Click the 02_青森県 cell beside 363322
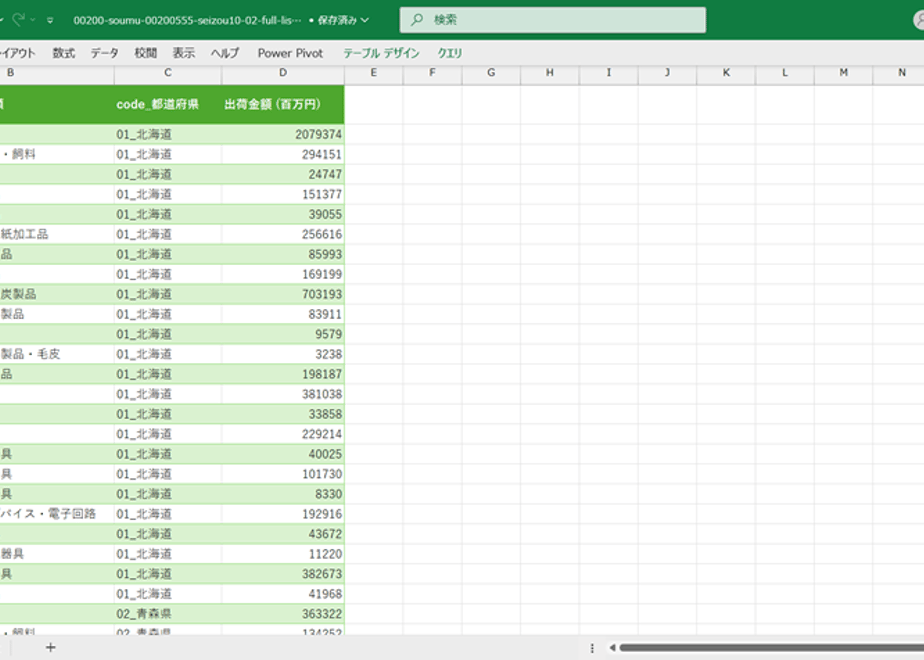The image size is (924, 660). tap(168, 614)
